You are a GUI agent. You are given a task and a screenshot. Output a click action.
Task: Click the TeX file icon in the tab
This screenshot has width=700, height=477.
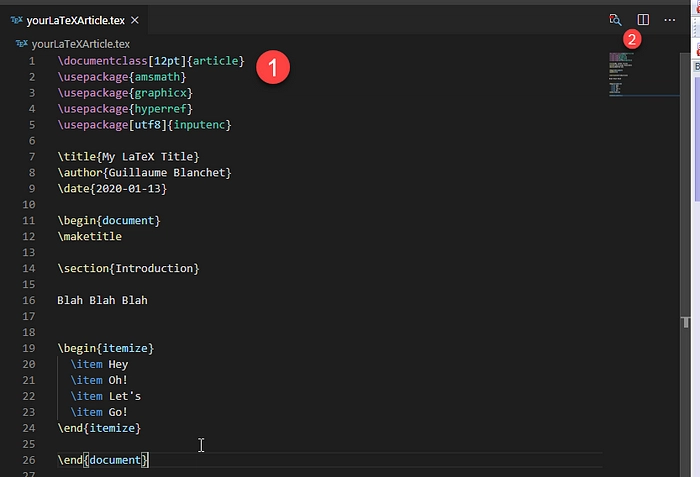[x=17, y=20]
